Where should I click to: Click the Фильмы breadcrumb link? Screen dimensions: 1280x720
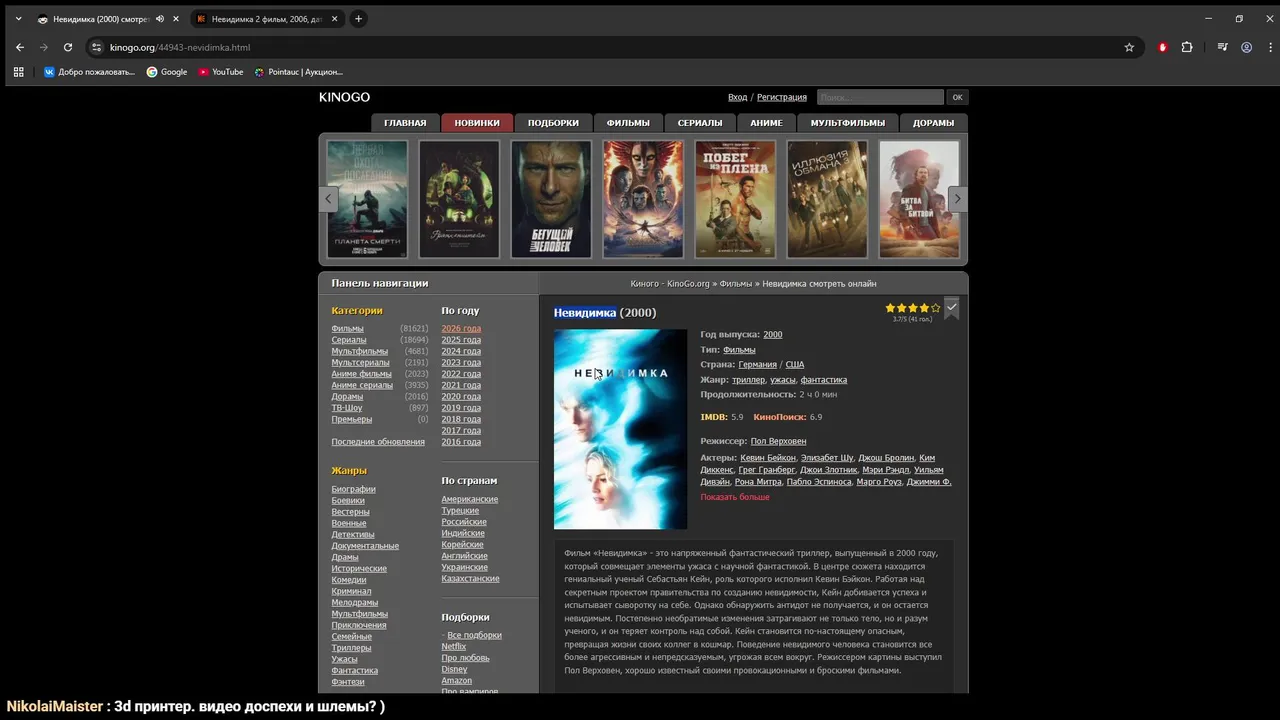click(x=735, y=284)
